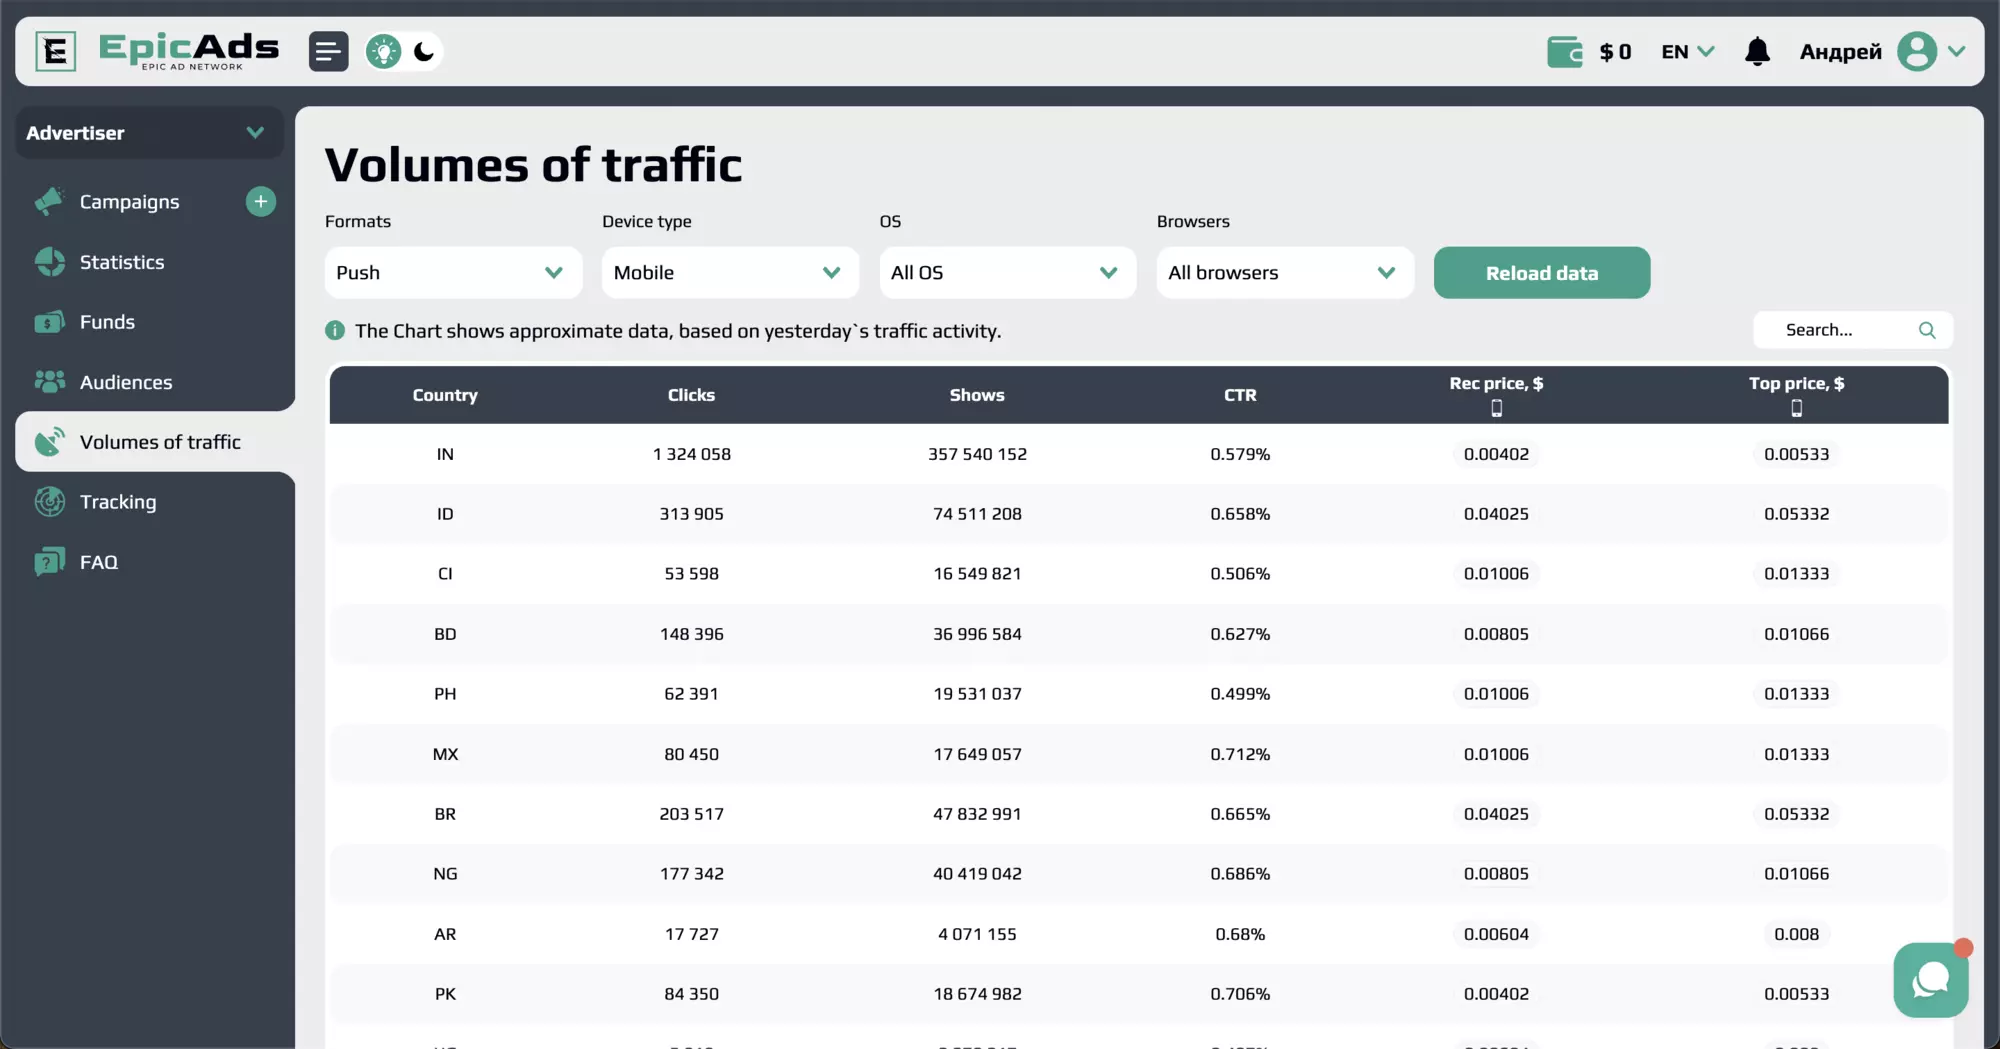Open the All browsers dropdown
This screenshot has height=1049, width=2000.
[x=1285, y=273]
